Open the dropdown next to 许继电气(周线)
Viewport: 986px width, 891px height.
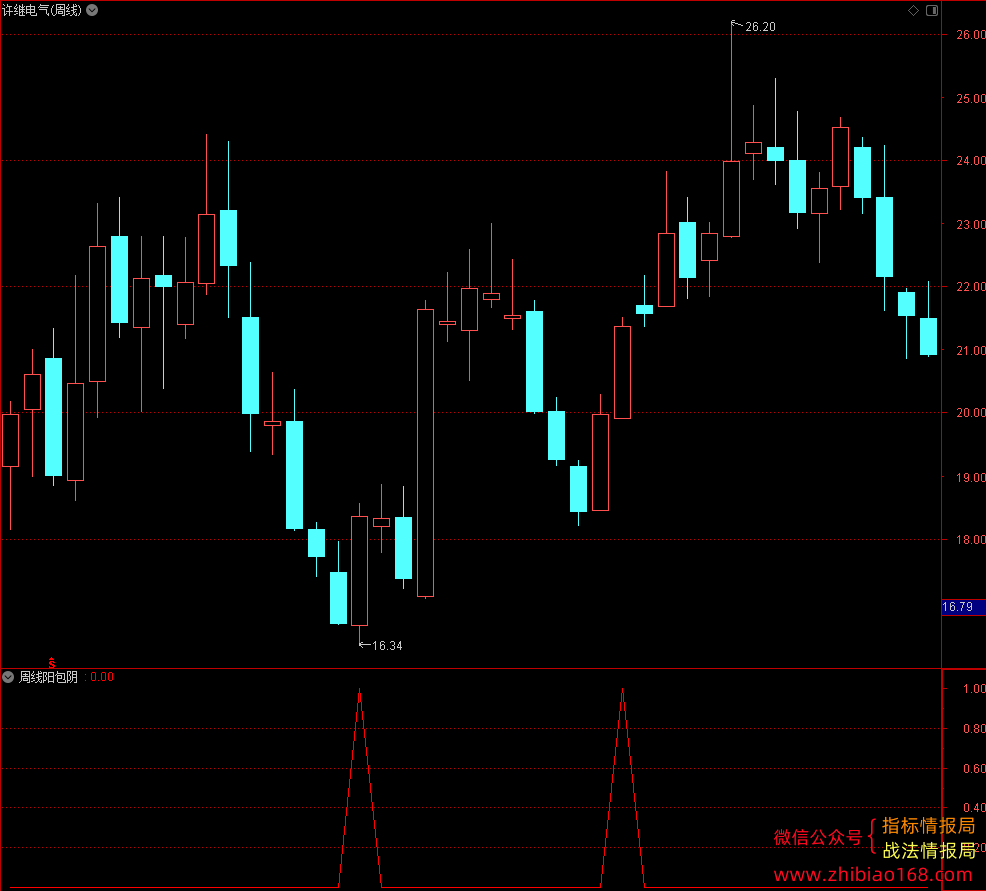coord(92,10)
